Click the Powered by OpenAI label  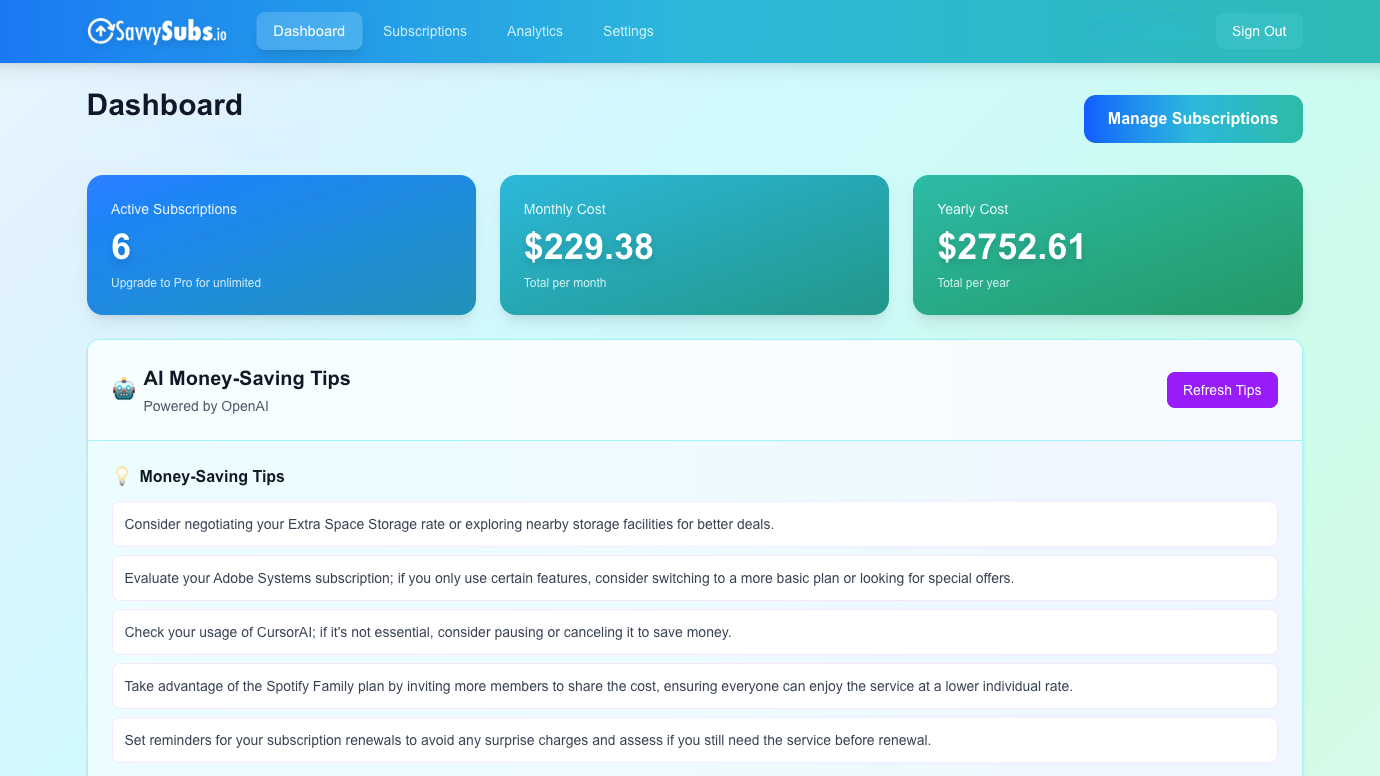coord(205,406)
